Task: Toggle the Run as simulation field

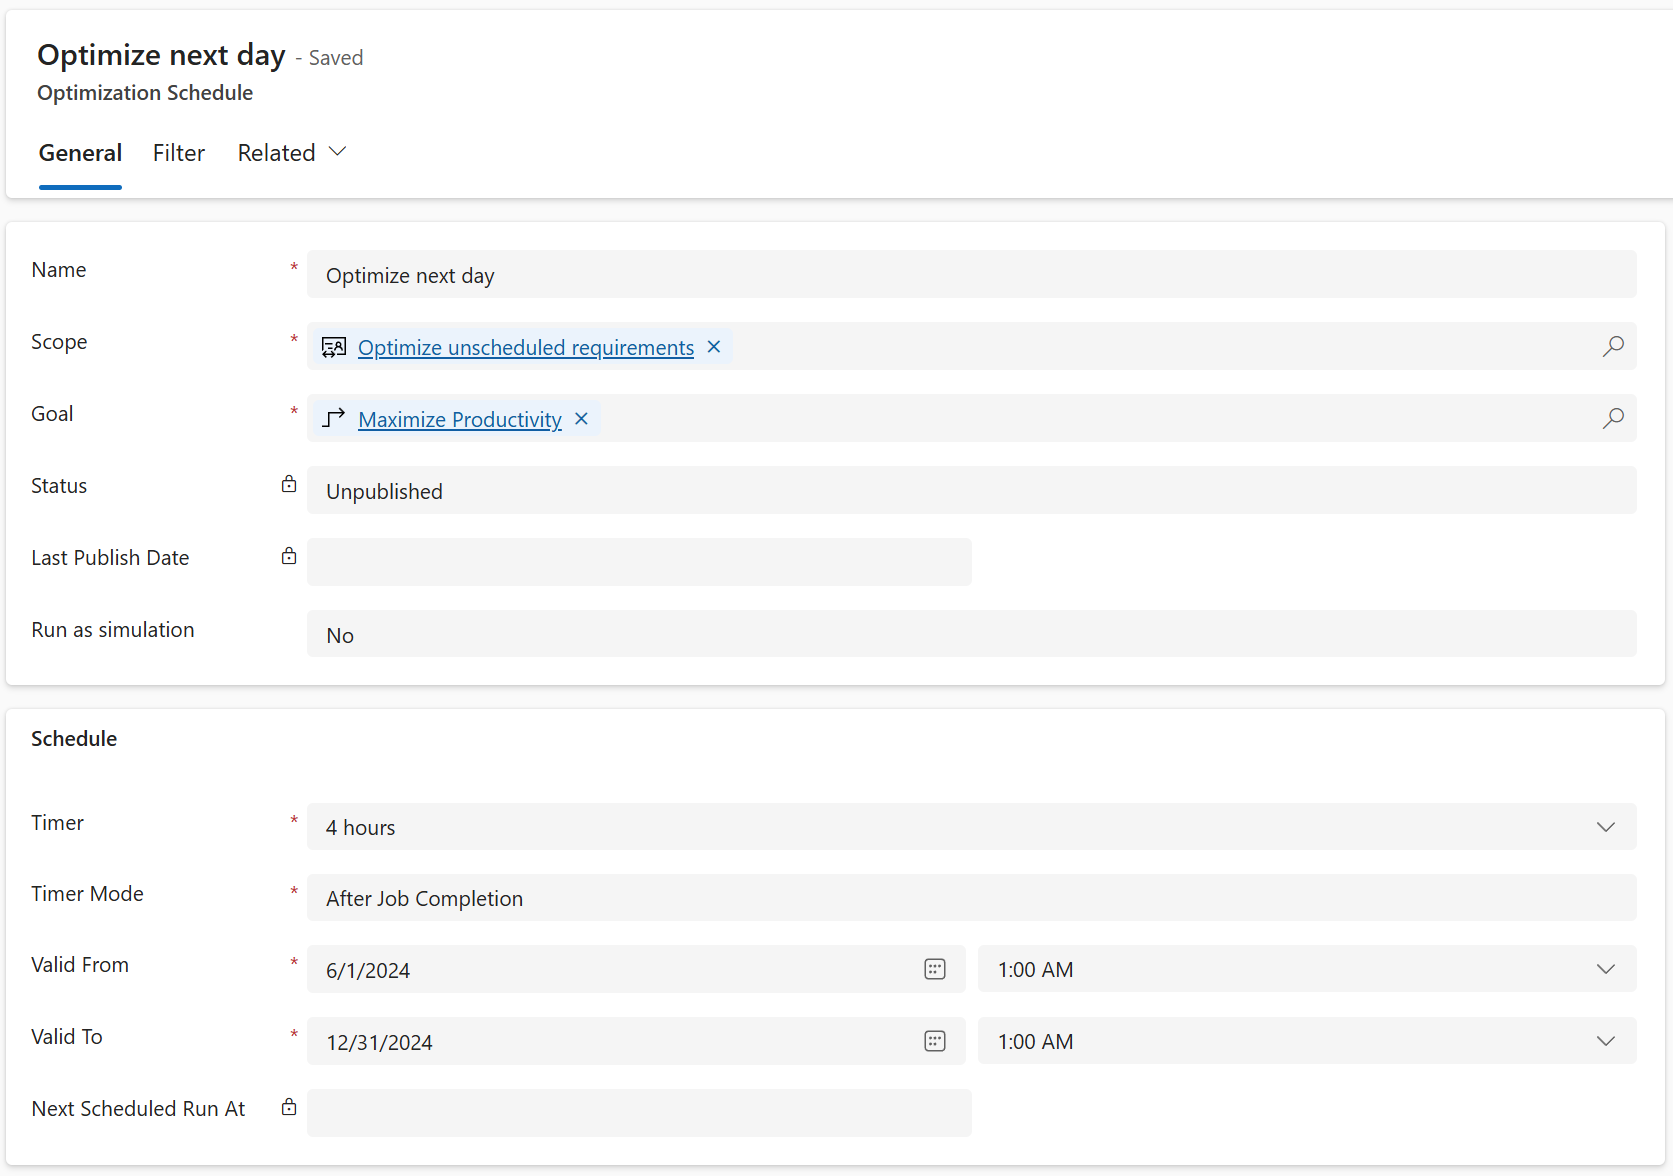Action: (970, 635)
